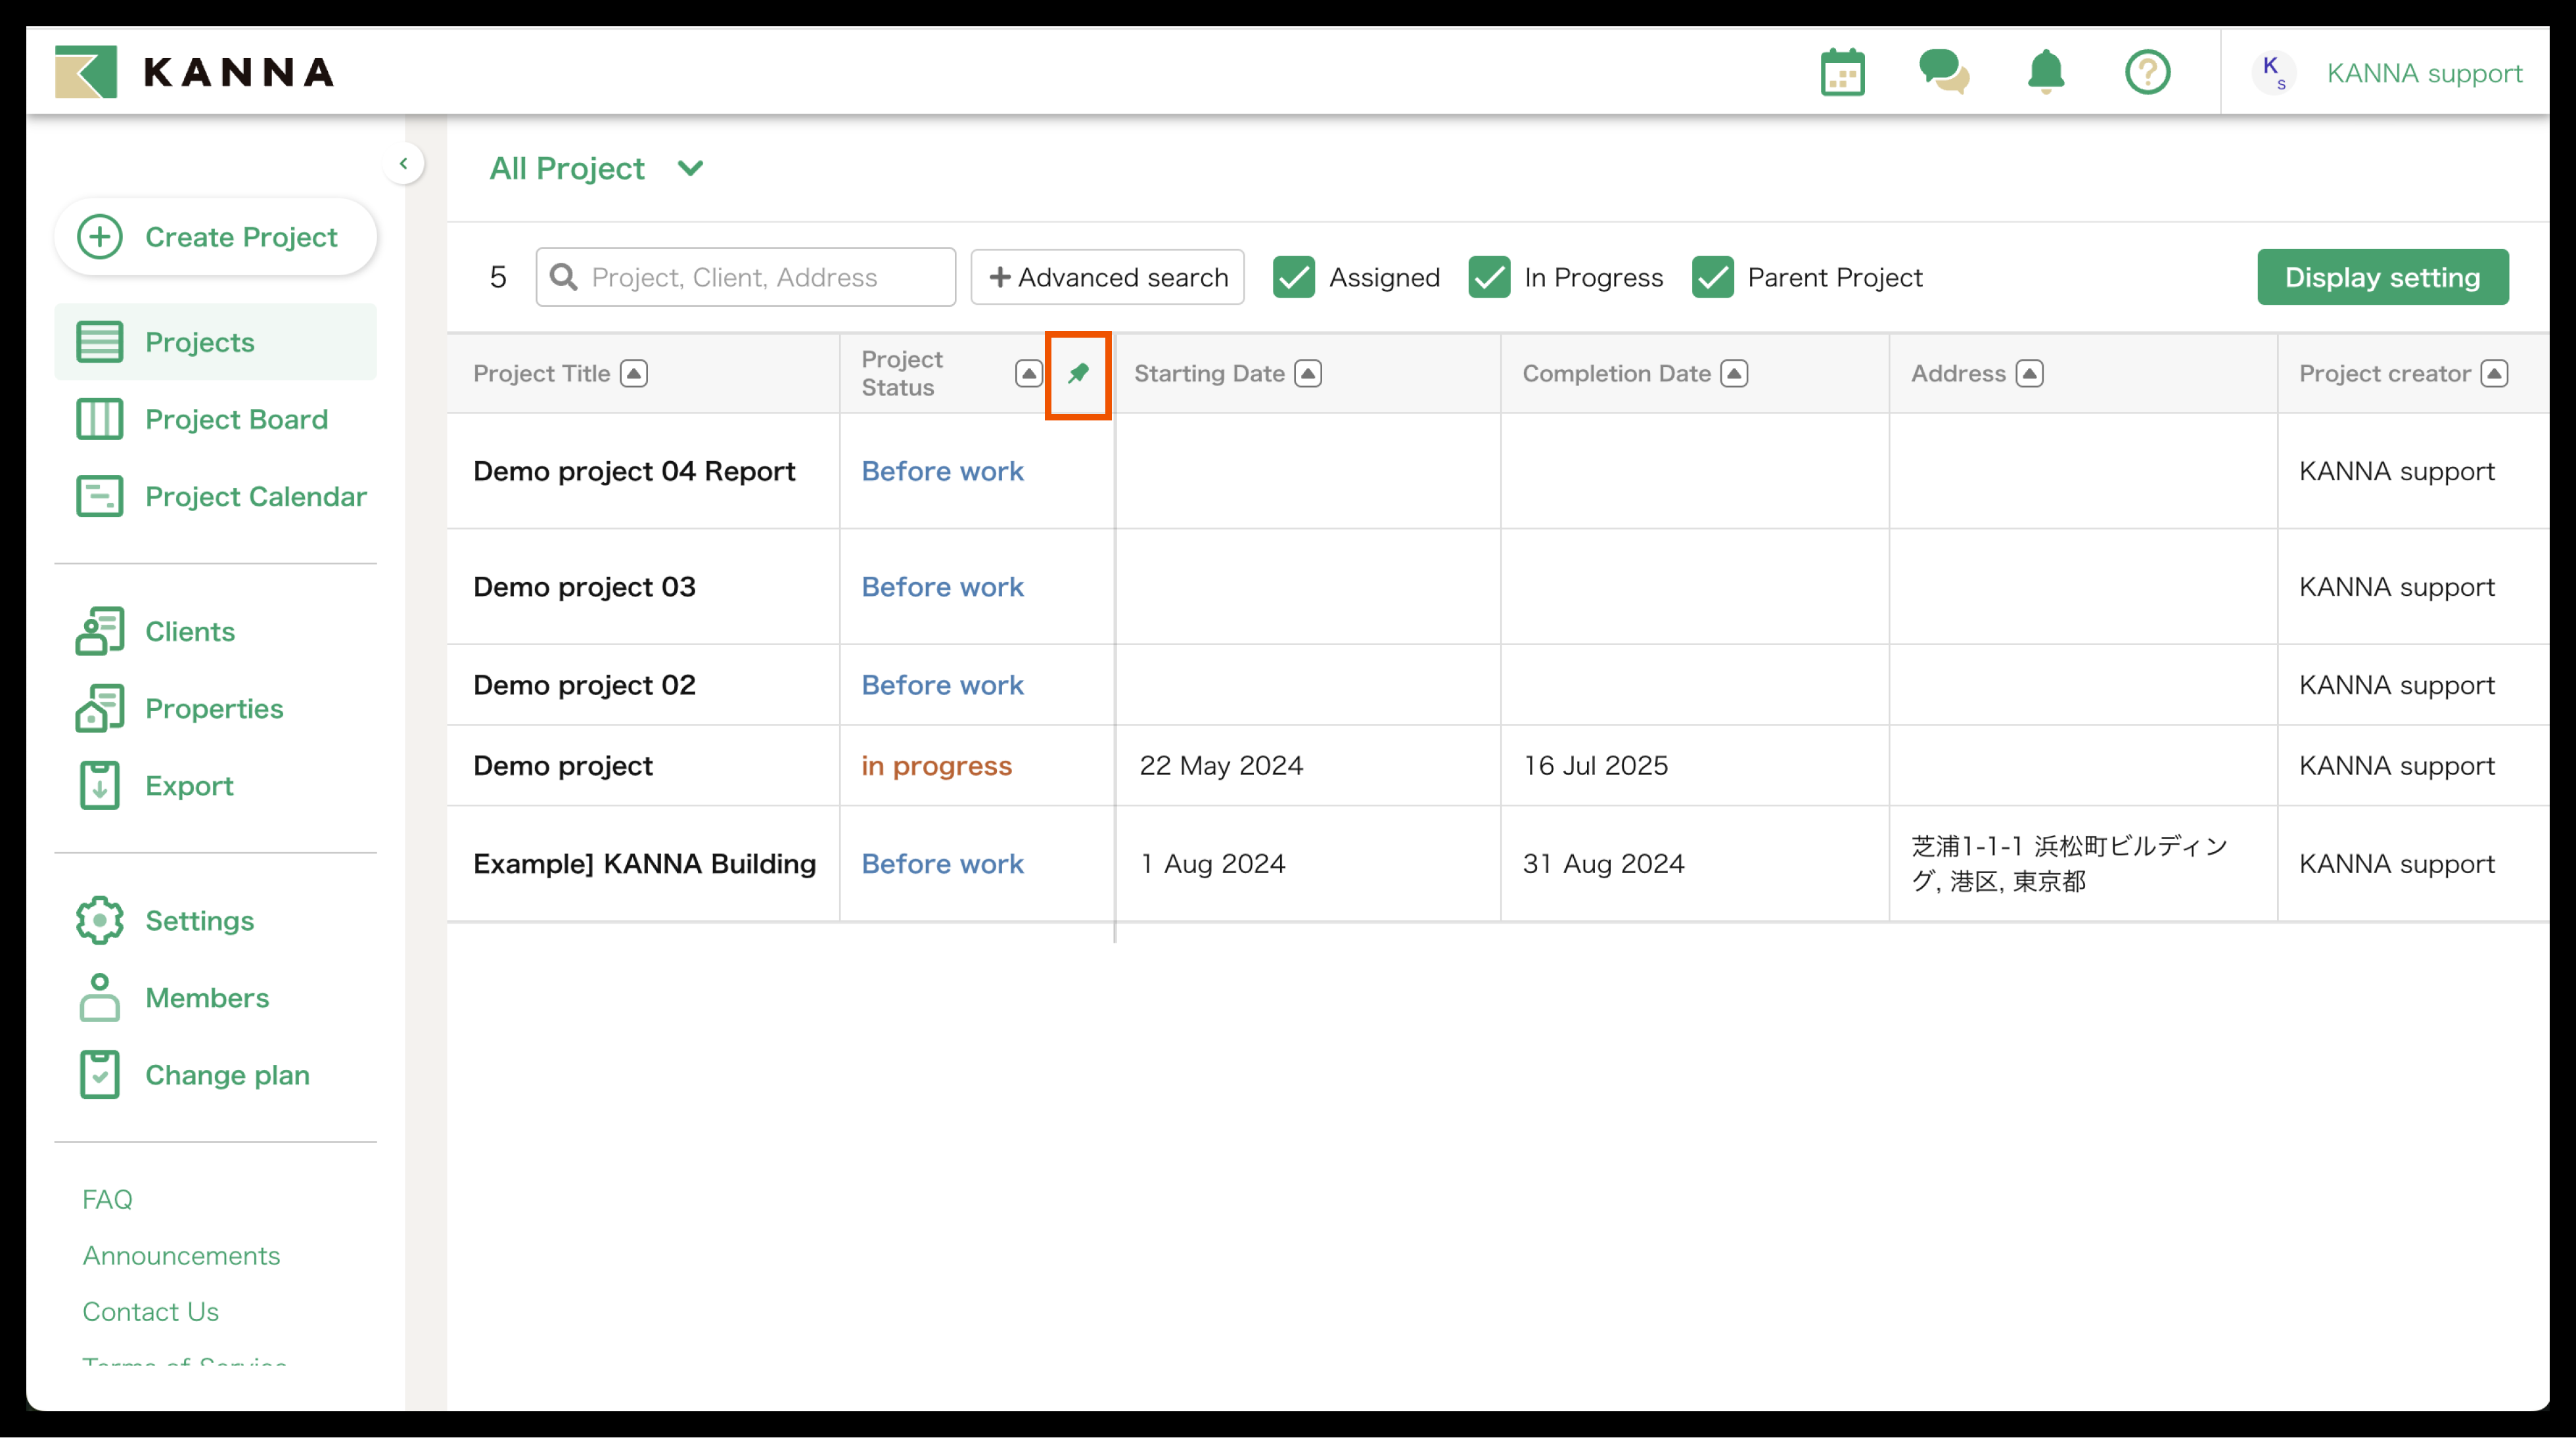Open the calendar icon in top bar
This screenshot has height=1438, width=2576.
[x=1842, y=72]
